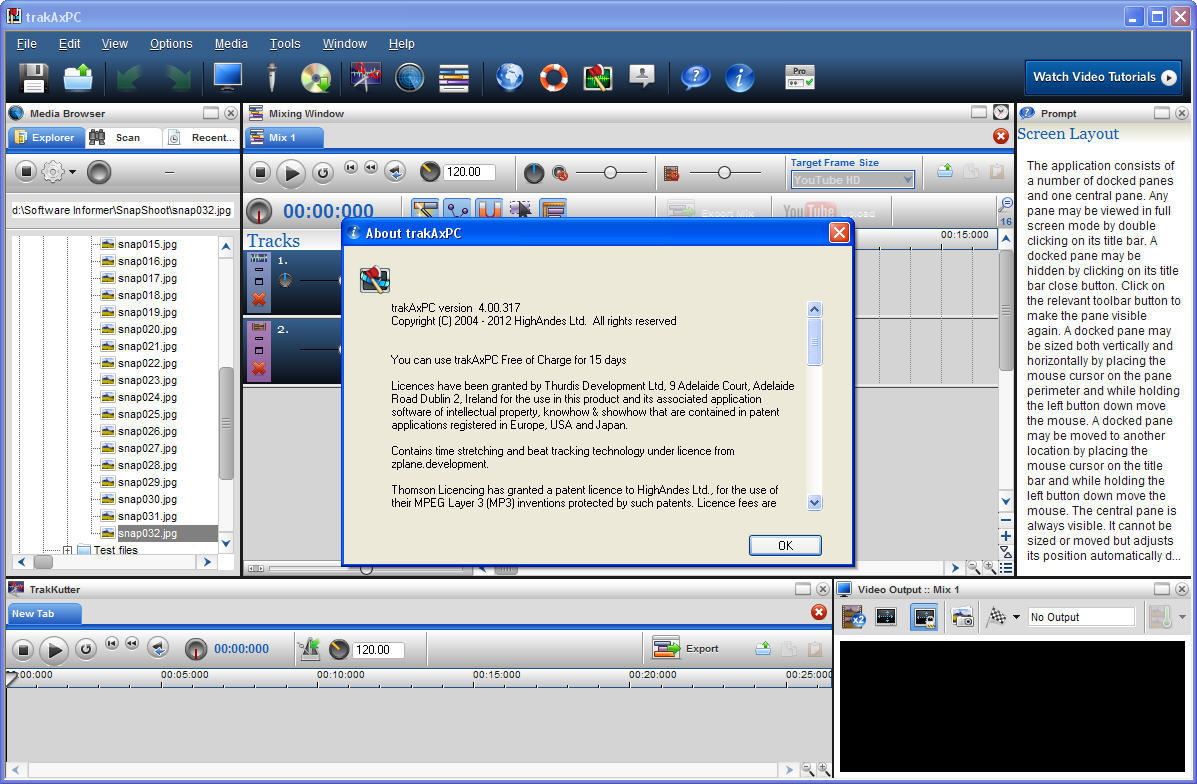Open the Help question mark icon
The width and height of the screenshot is (1197, 784).
click(x=695, y=77)
